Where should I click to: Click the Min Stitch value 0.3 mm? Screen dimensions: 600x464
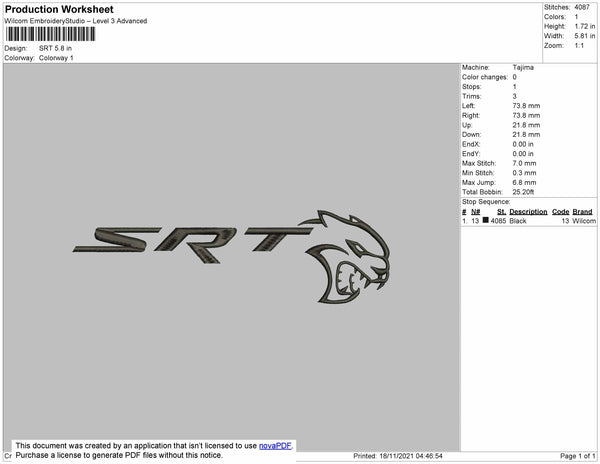pos(524,173)
